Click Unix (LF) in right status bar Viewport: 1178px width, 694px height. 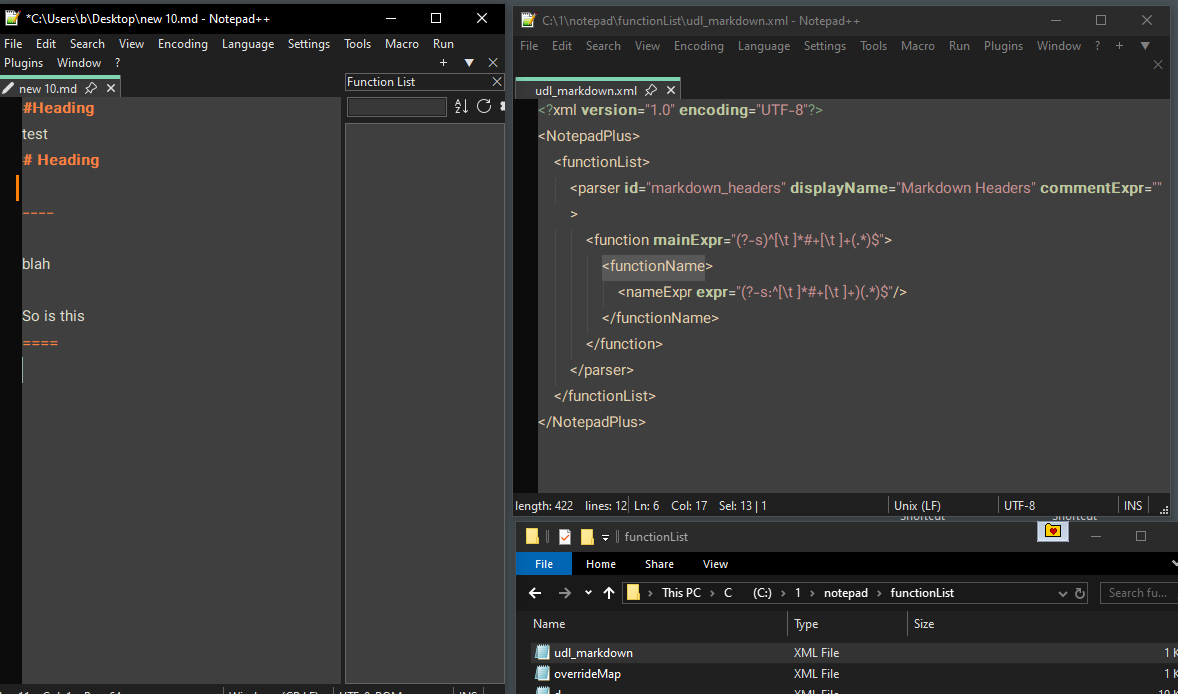[917, 505]
